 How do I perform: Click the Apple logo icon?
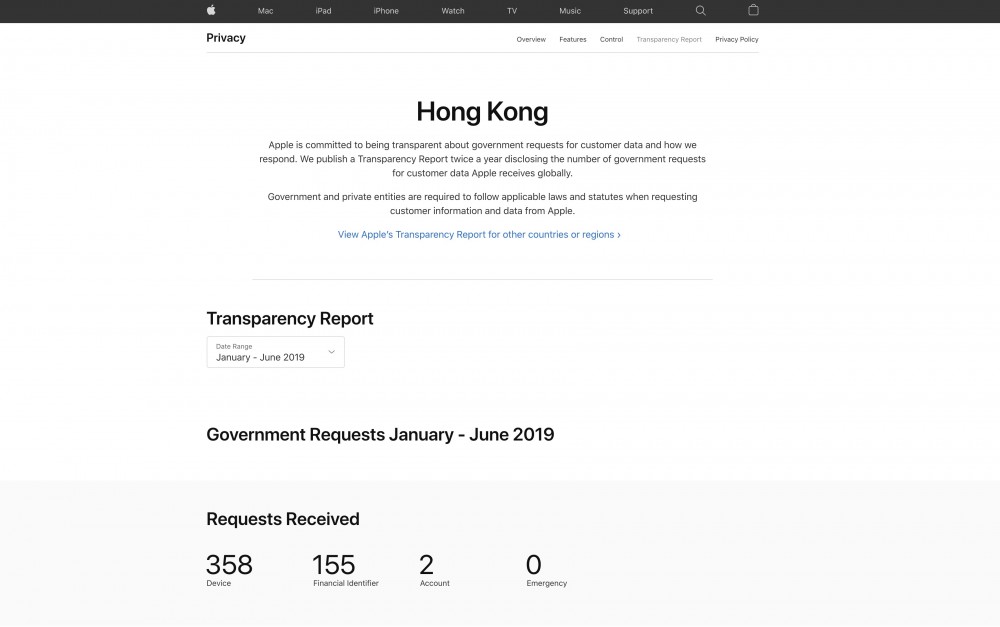pyautogui.click(x=211, y=10)
